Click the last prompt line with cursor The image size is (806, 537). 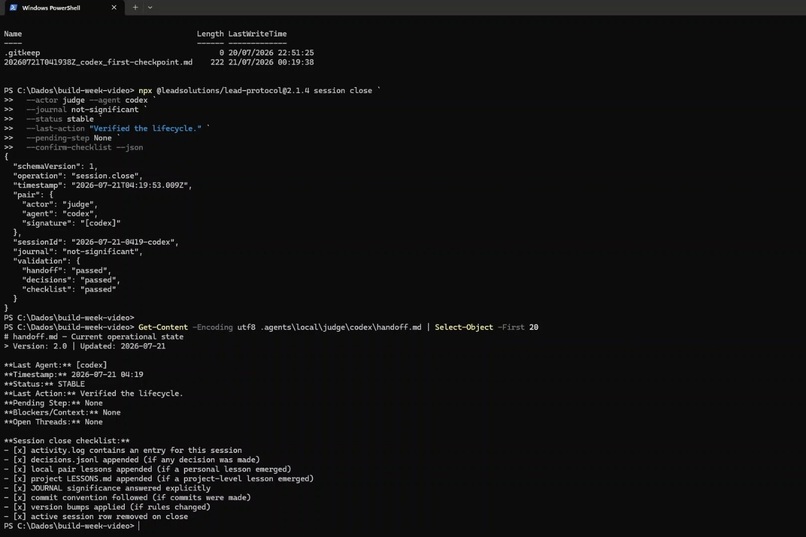[x=71, y=526]
